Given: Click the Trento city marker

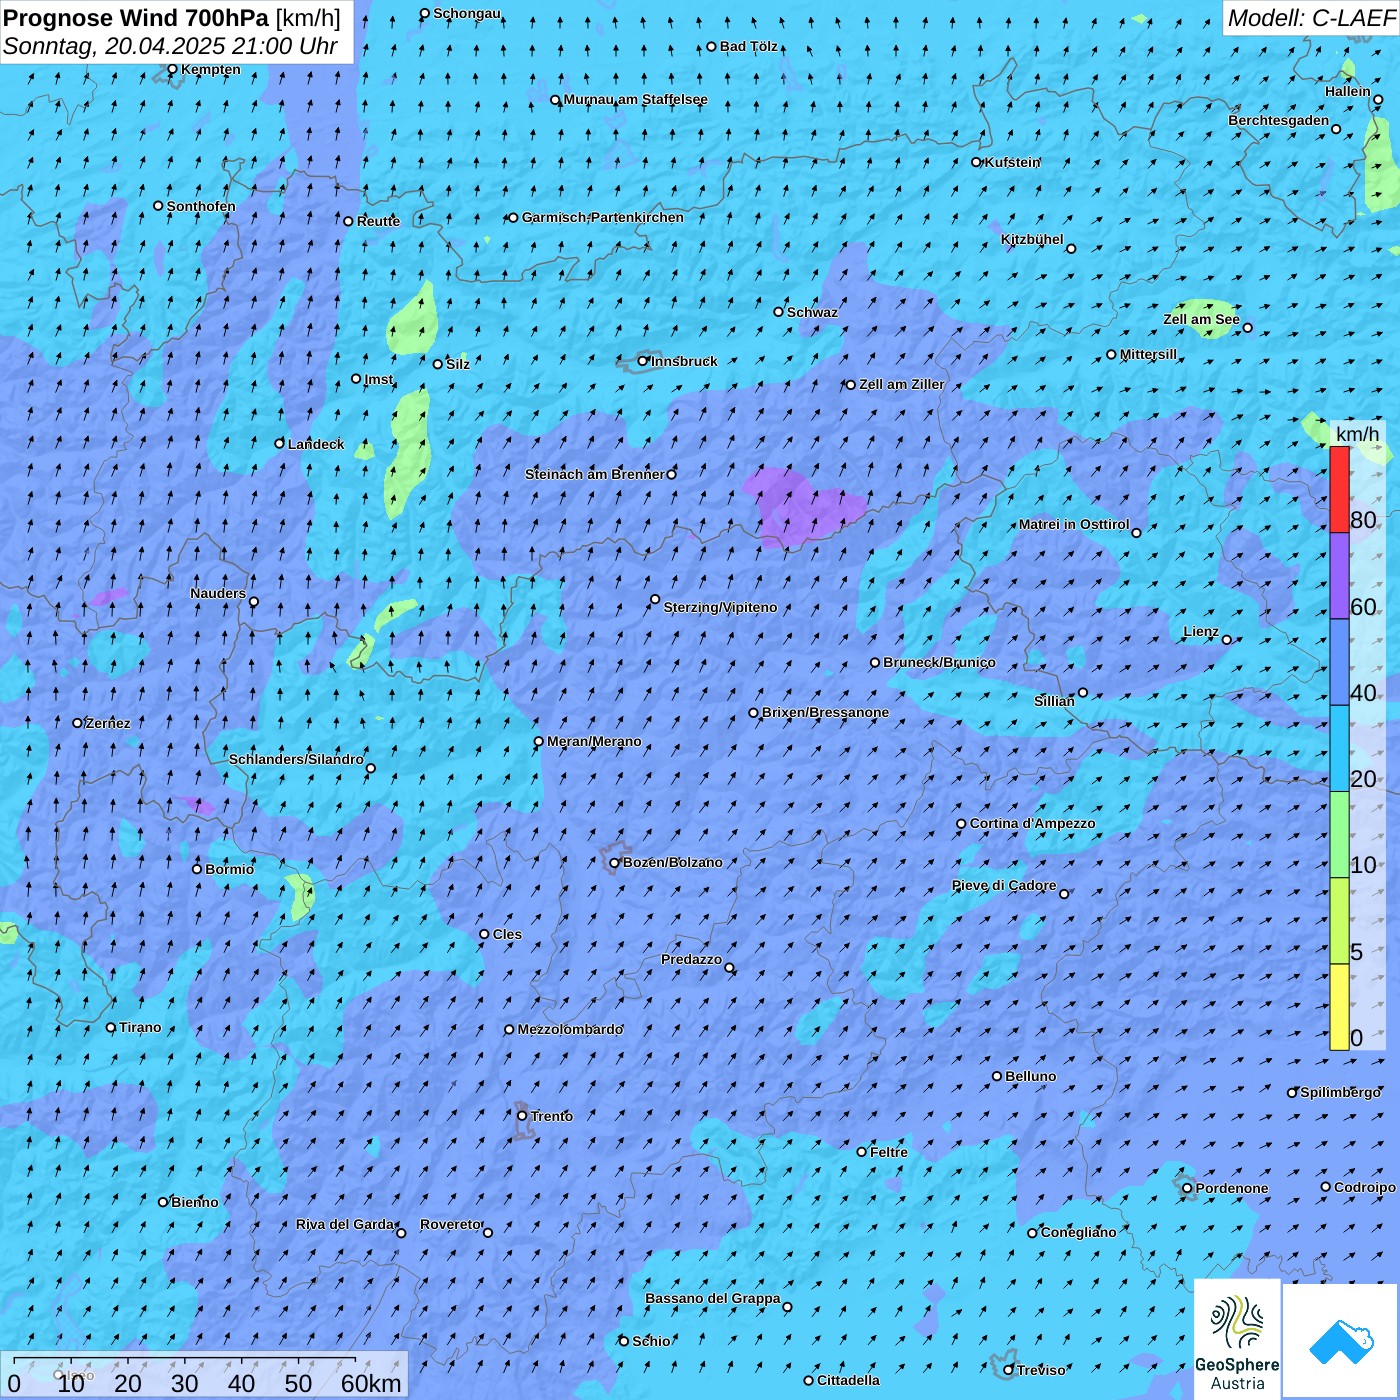Looking at the screenshot, I should (522, 1116).
